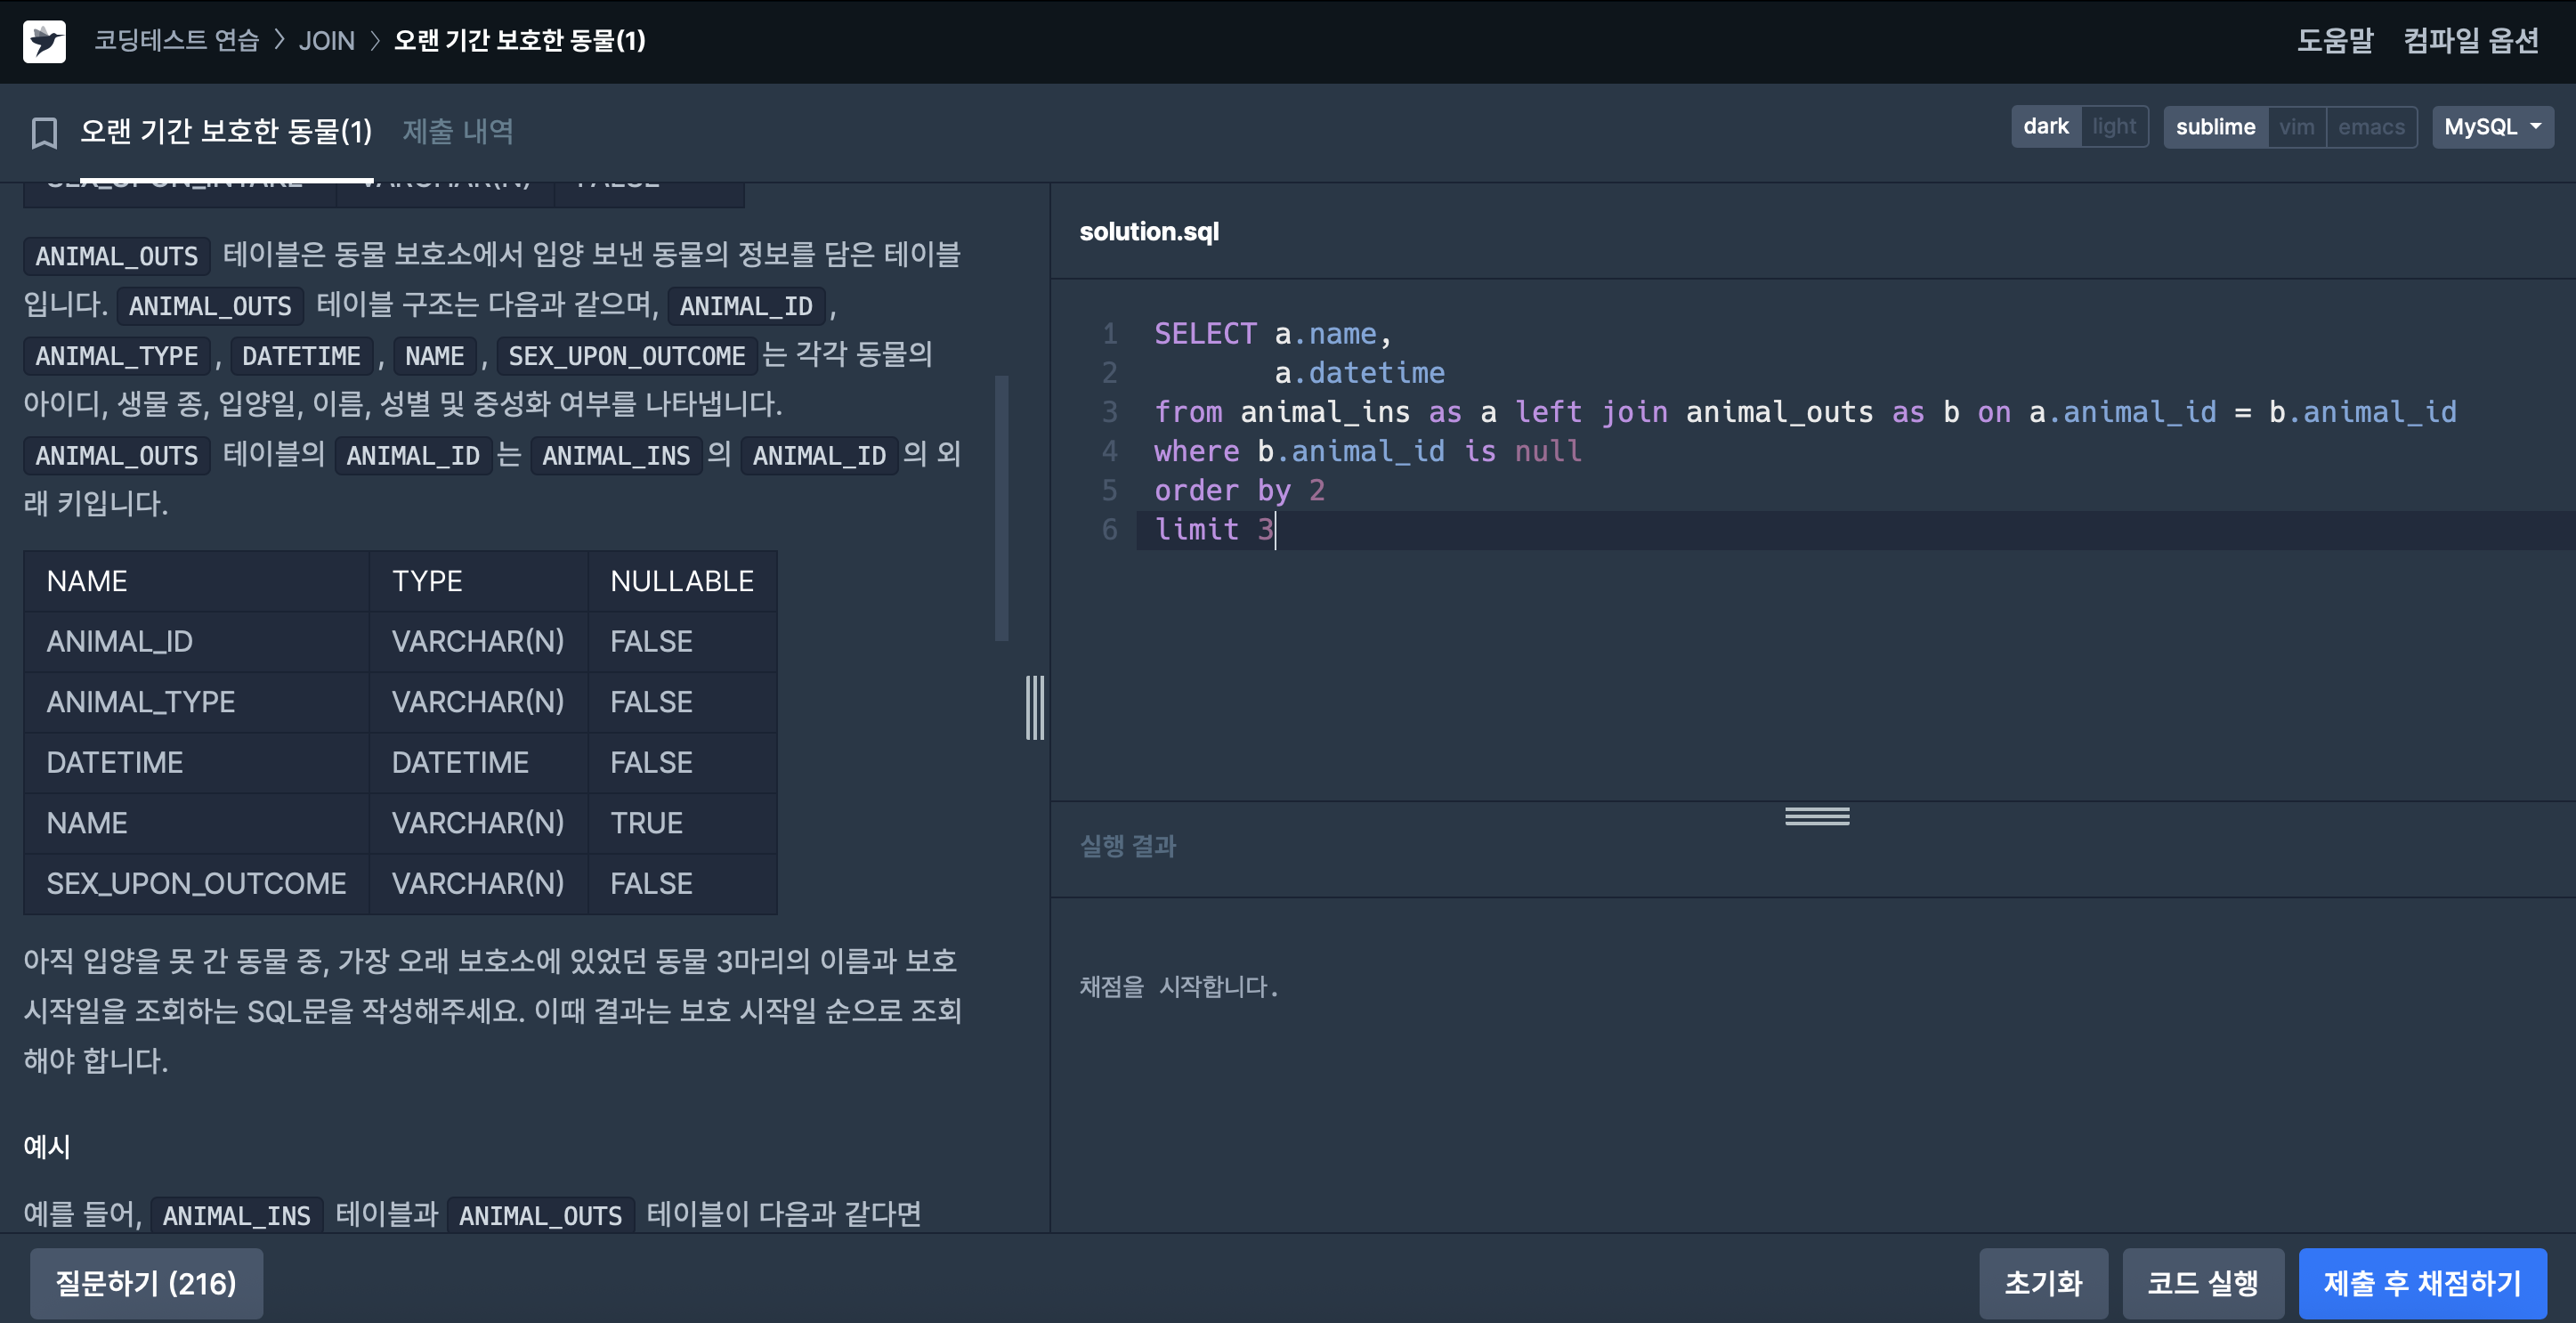Switch keymap to emacs
The image size is (2576, 1323).
pyautogui.click(x=2371, y=127)
